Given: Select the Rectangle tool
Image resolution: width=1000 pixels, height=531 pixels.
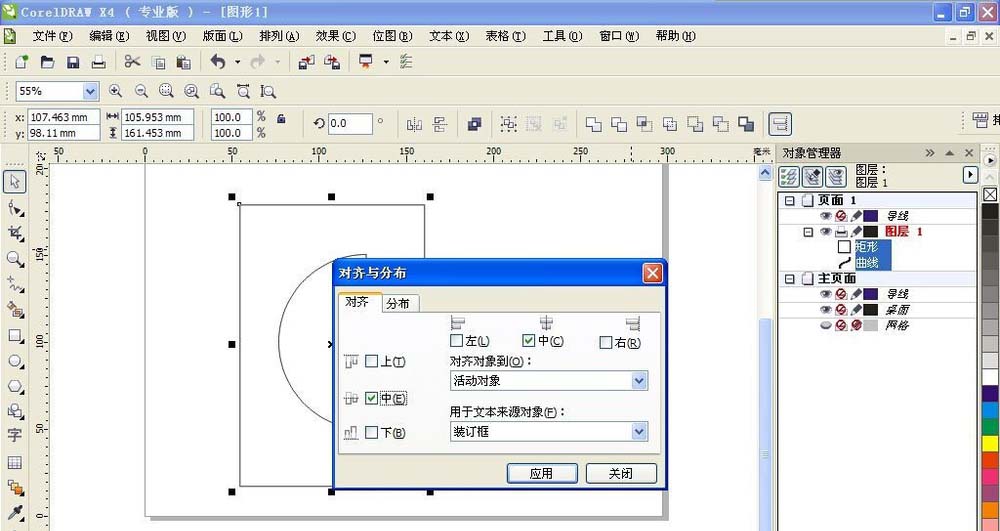Looking at the screenshot, I should [x=15, y=335].
